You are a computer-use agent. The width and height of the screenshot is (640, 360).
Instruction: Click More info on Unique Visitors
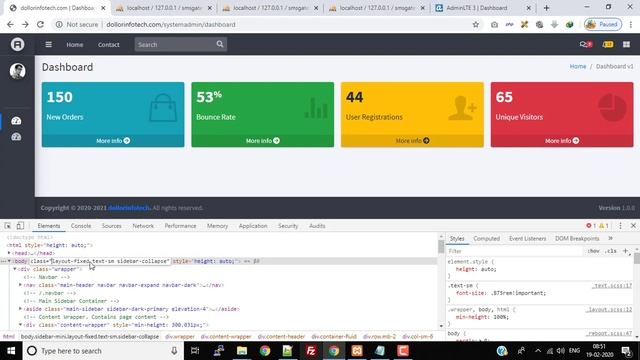[562, 140]
